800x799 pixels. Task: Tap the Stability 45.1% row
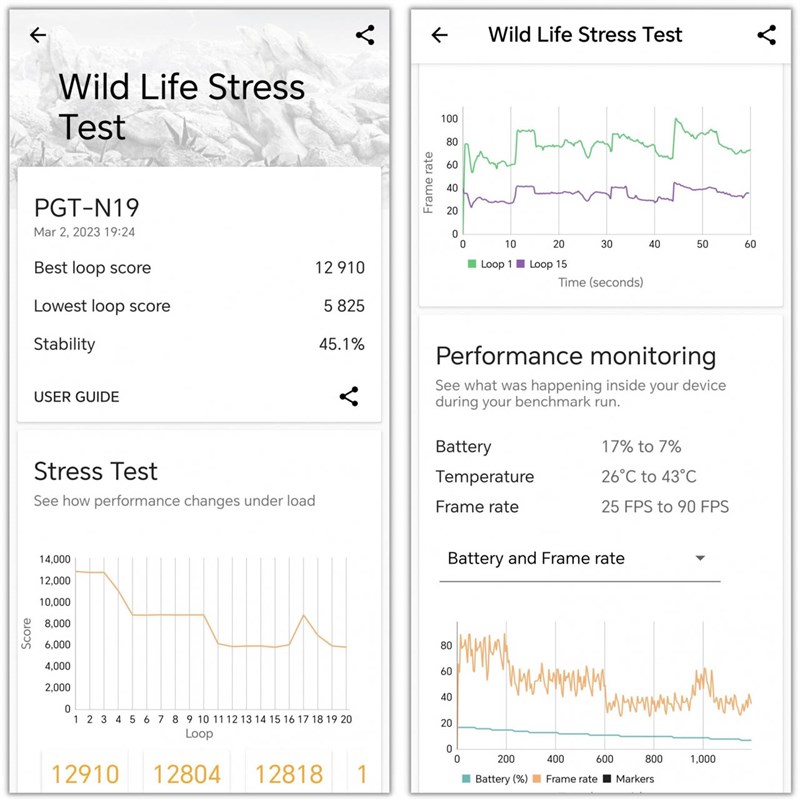[199, 344]
